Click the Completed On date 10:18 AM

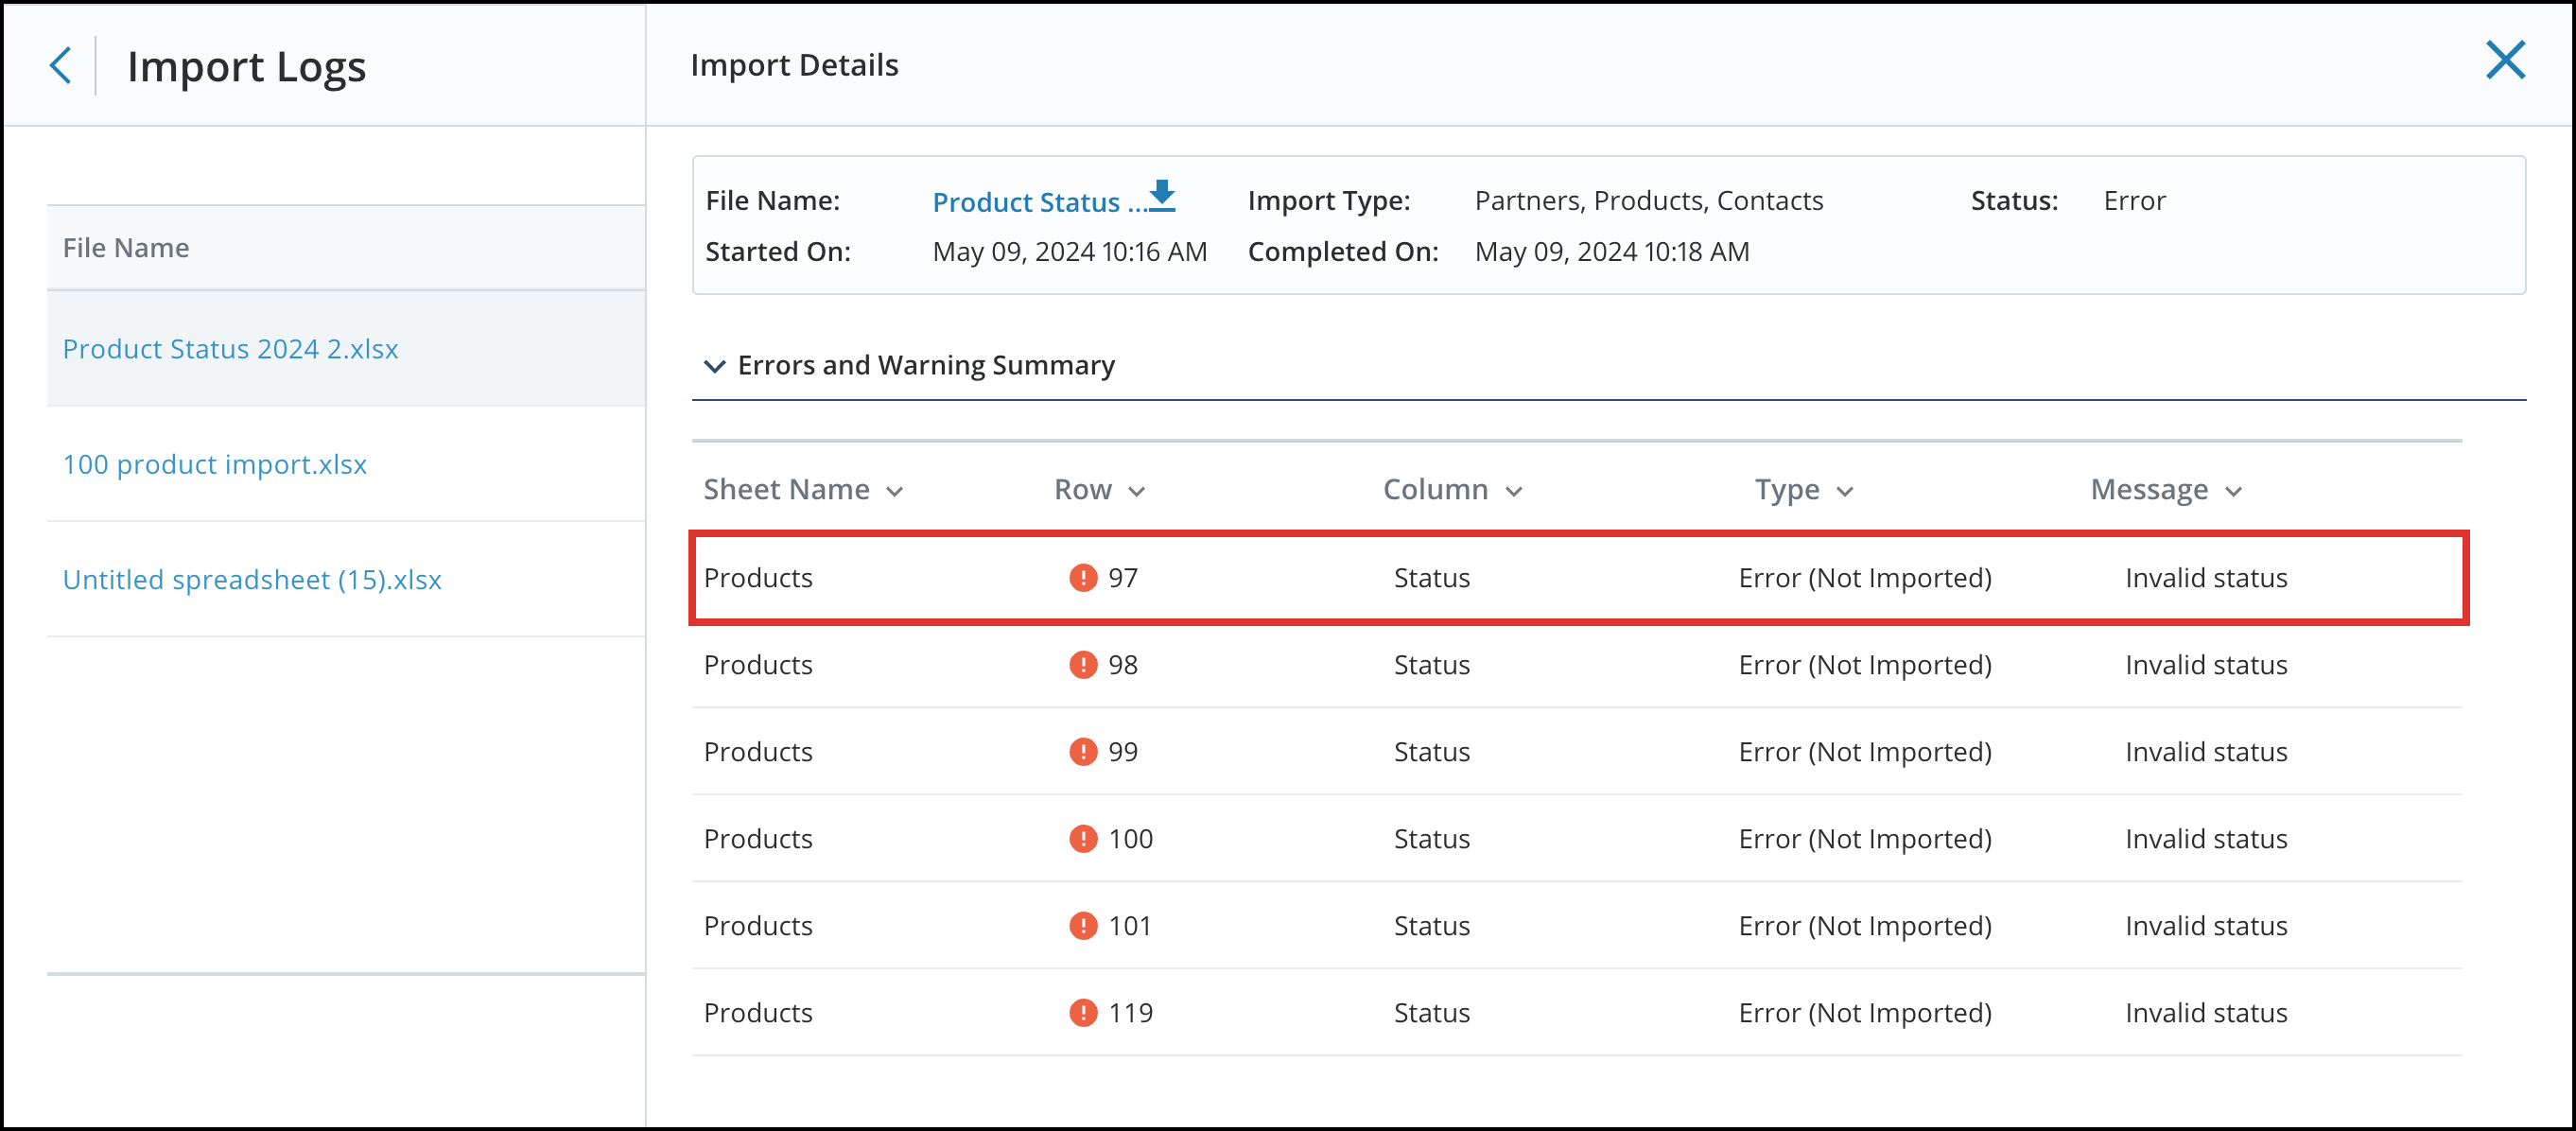click(x=1611, y=251)
